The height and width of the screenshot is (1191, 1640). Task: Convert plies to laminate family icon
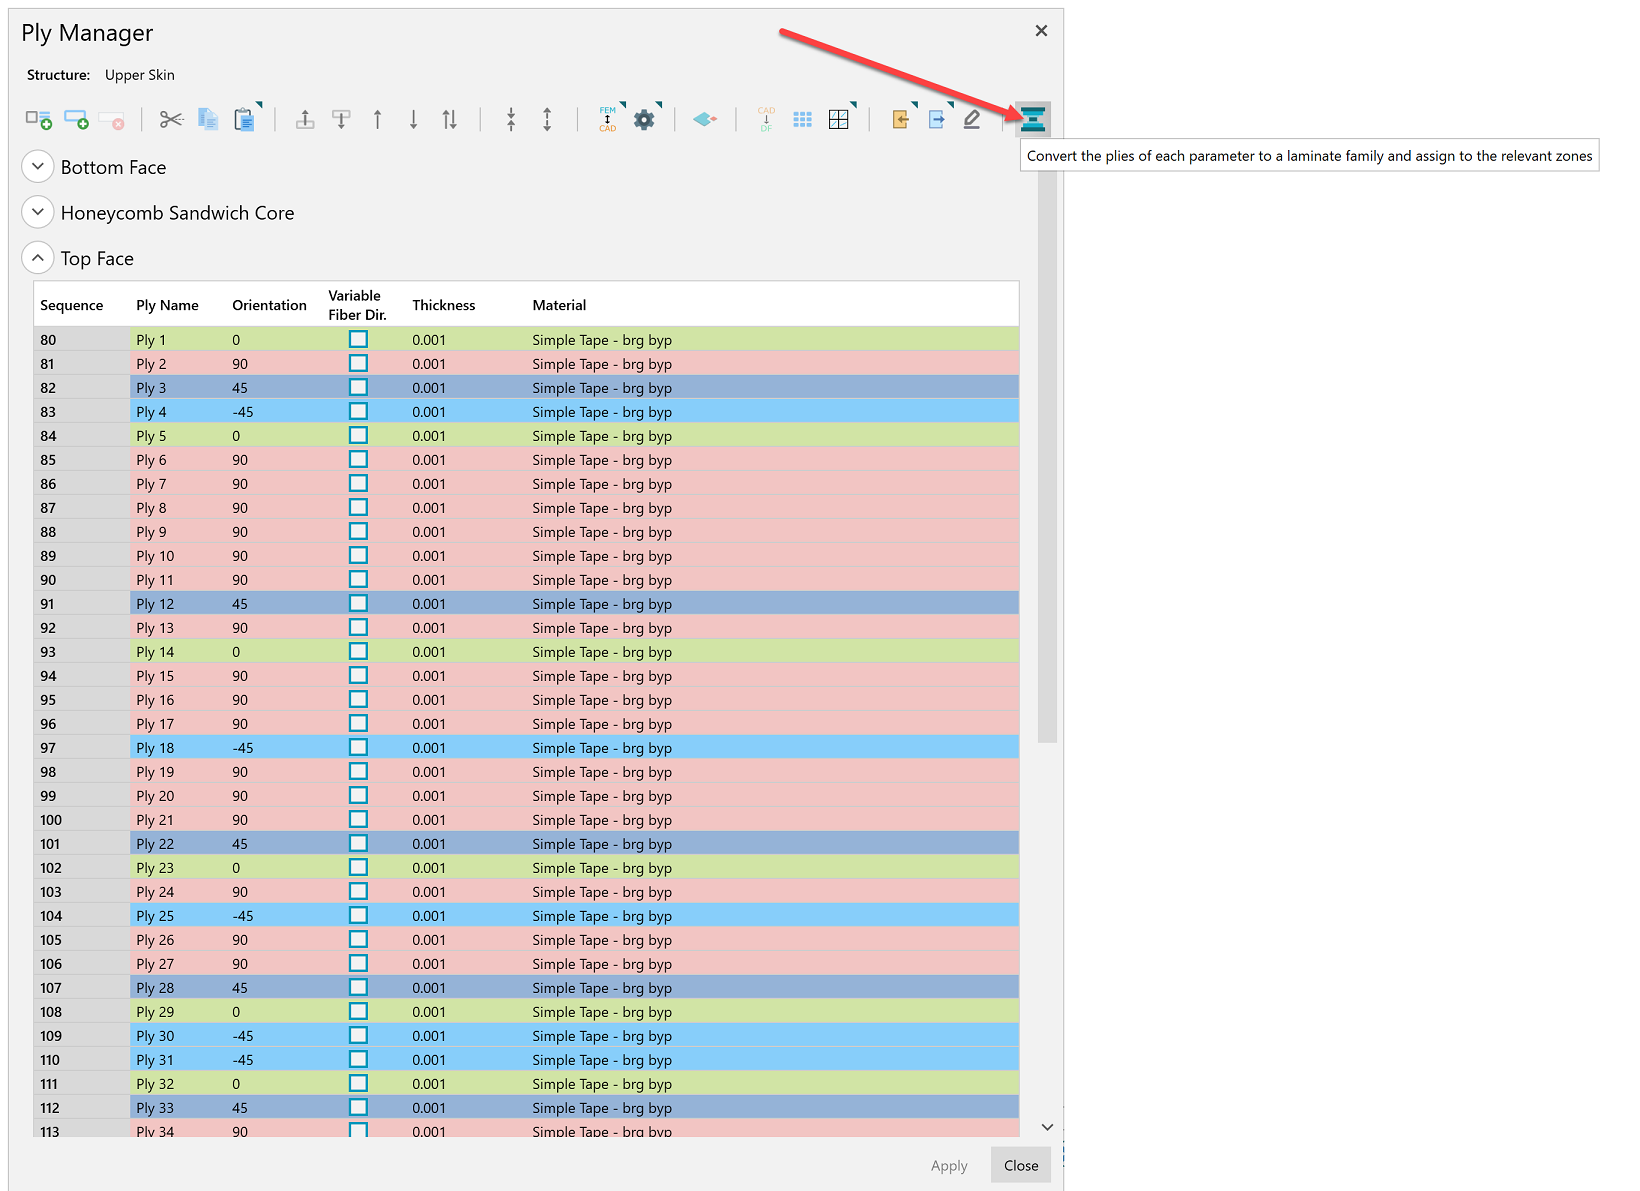(x=1033, y=119)
